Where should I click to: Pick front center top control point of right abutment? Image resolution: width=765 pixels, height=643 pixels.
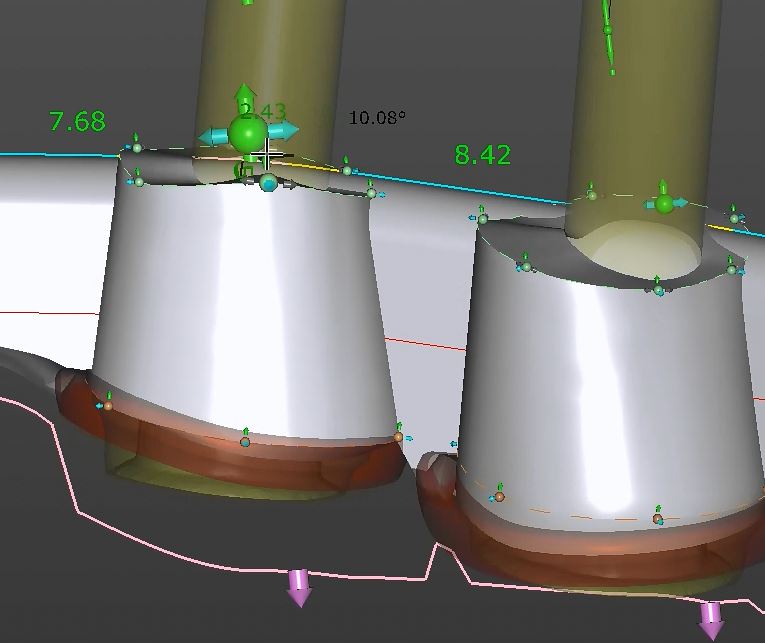(x=658, y=290)
